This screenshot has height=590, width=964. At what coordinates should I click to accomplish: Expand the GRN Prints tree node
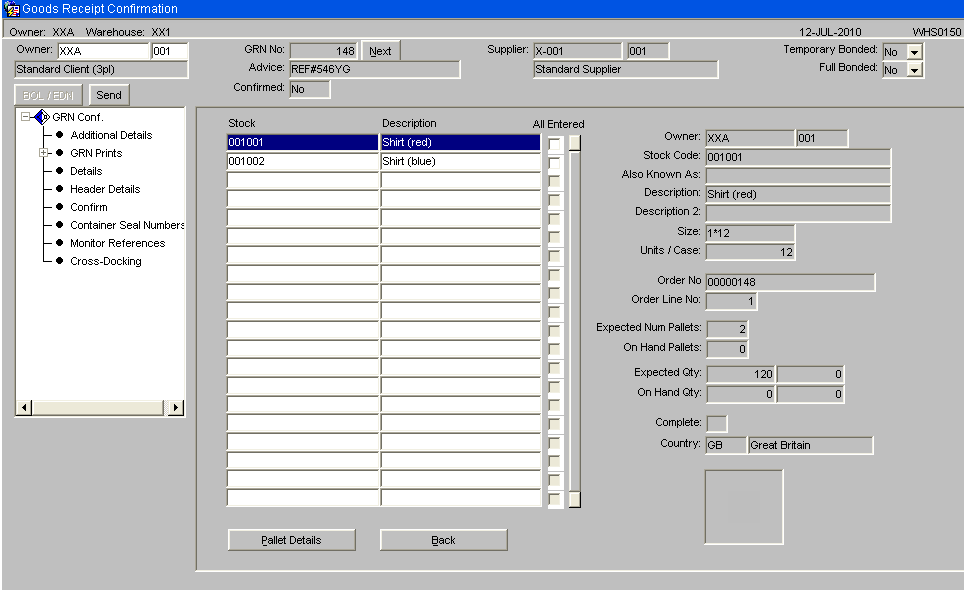(44, 152)
